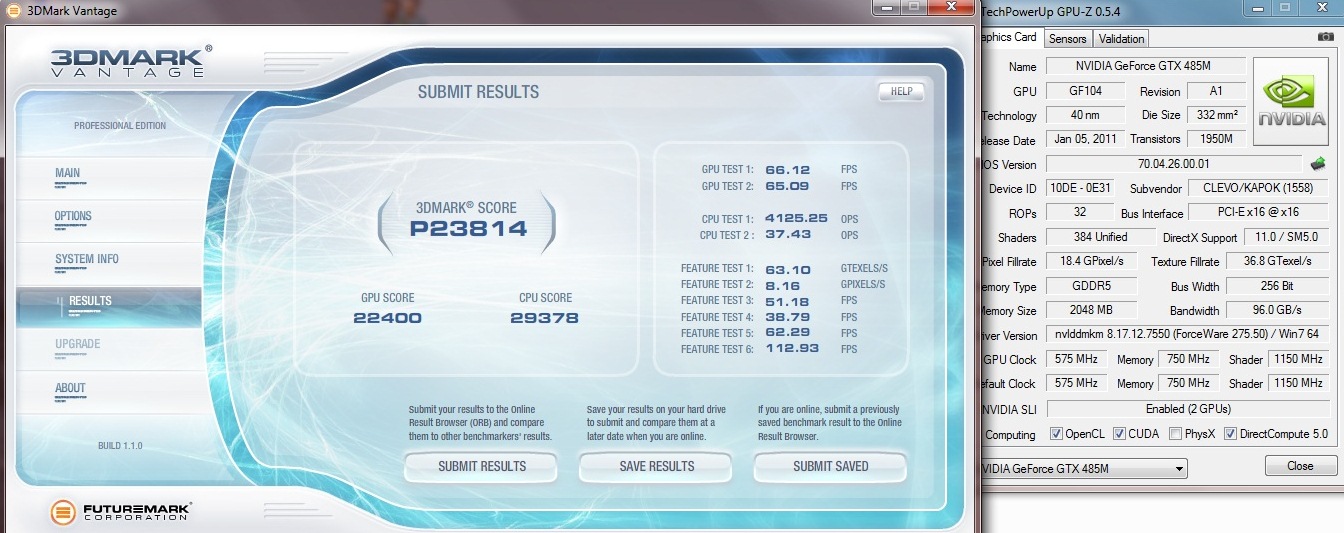Click the BIOS Version field 70.04.26.00.01

pos(1174,164)
